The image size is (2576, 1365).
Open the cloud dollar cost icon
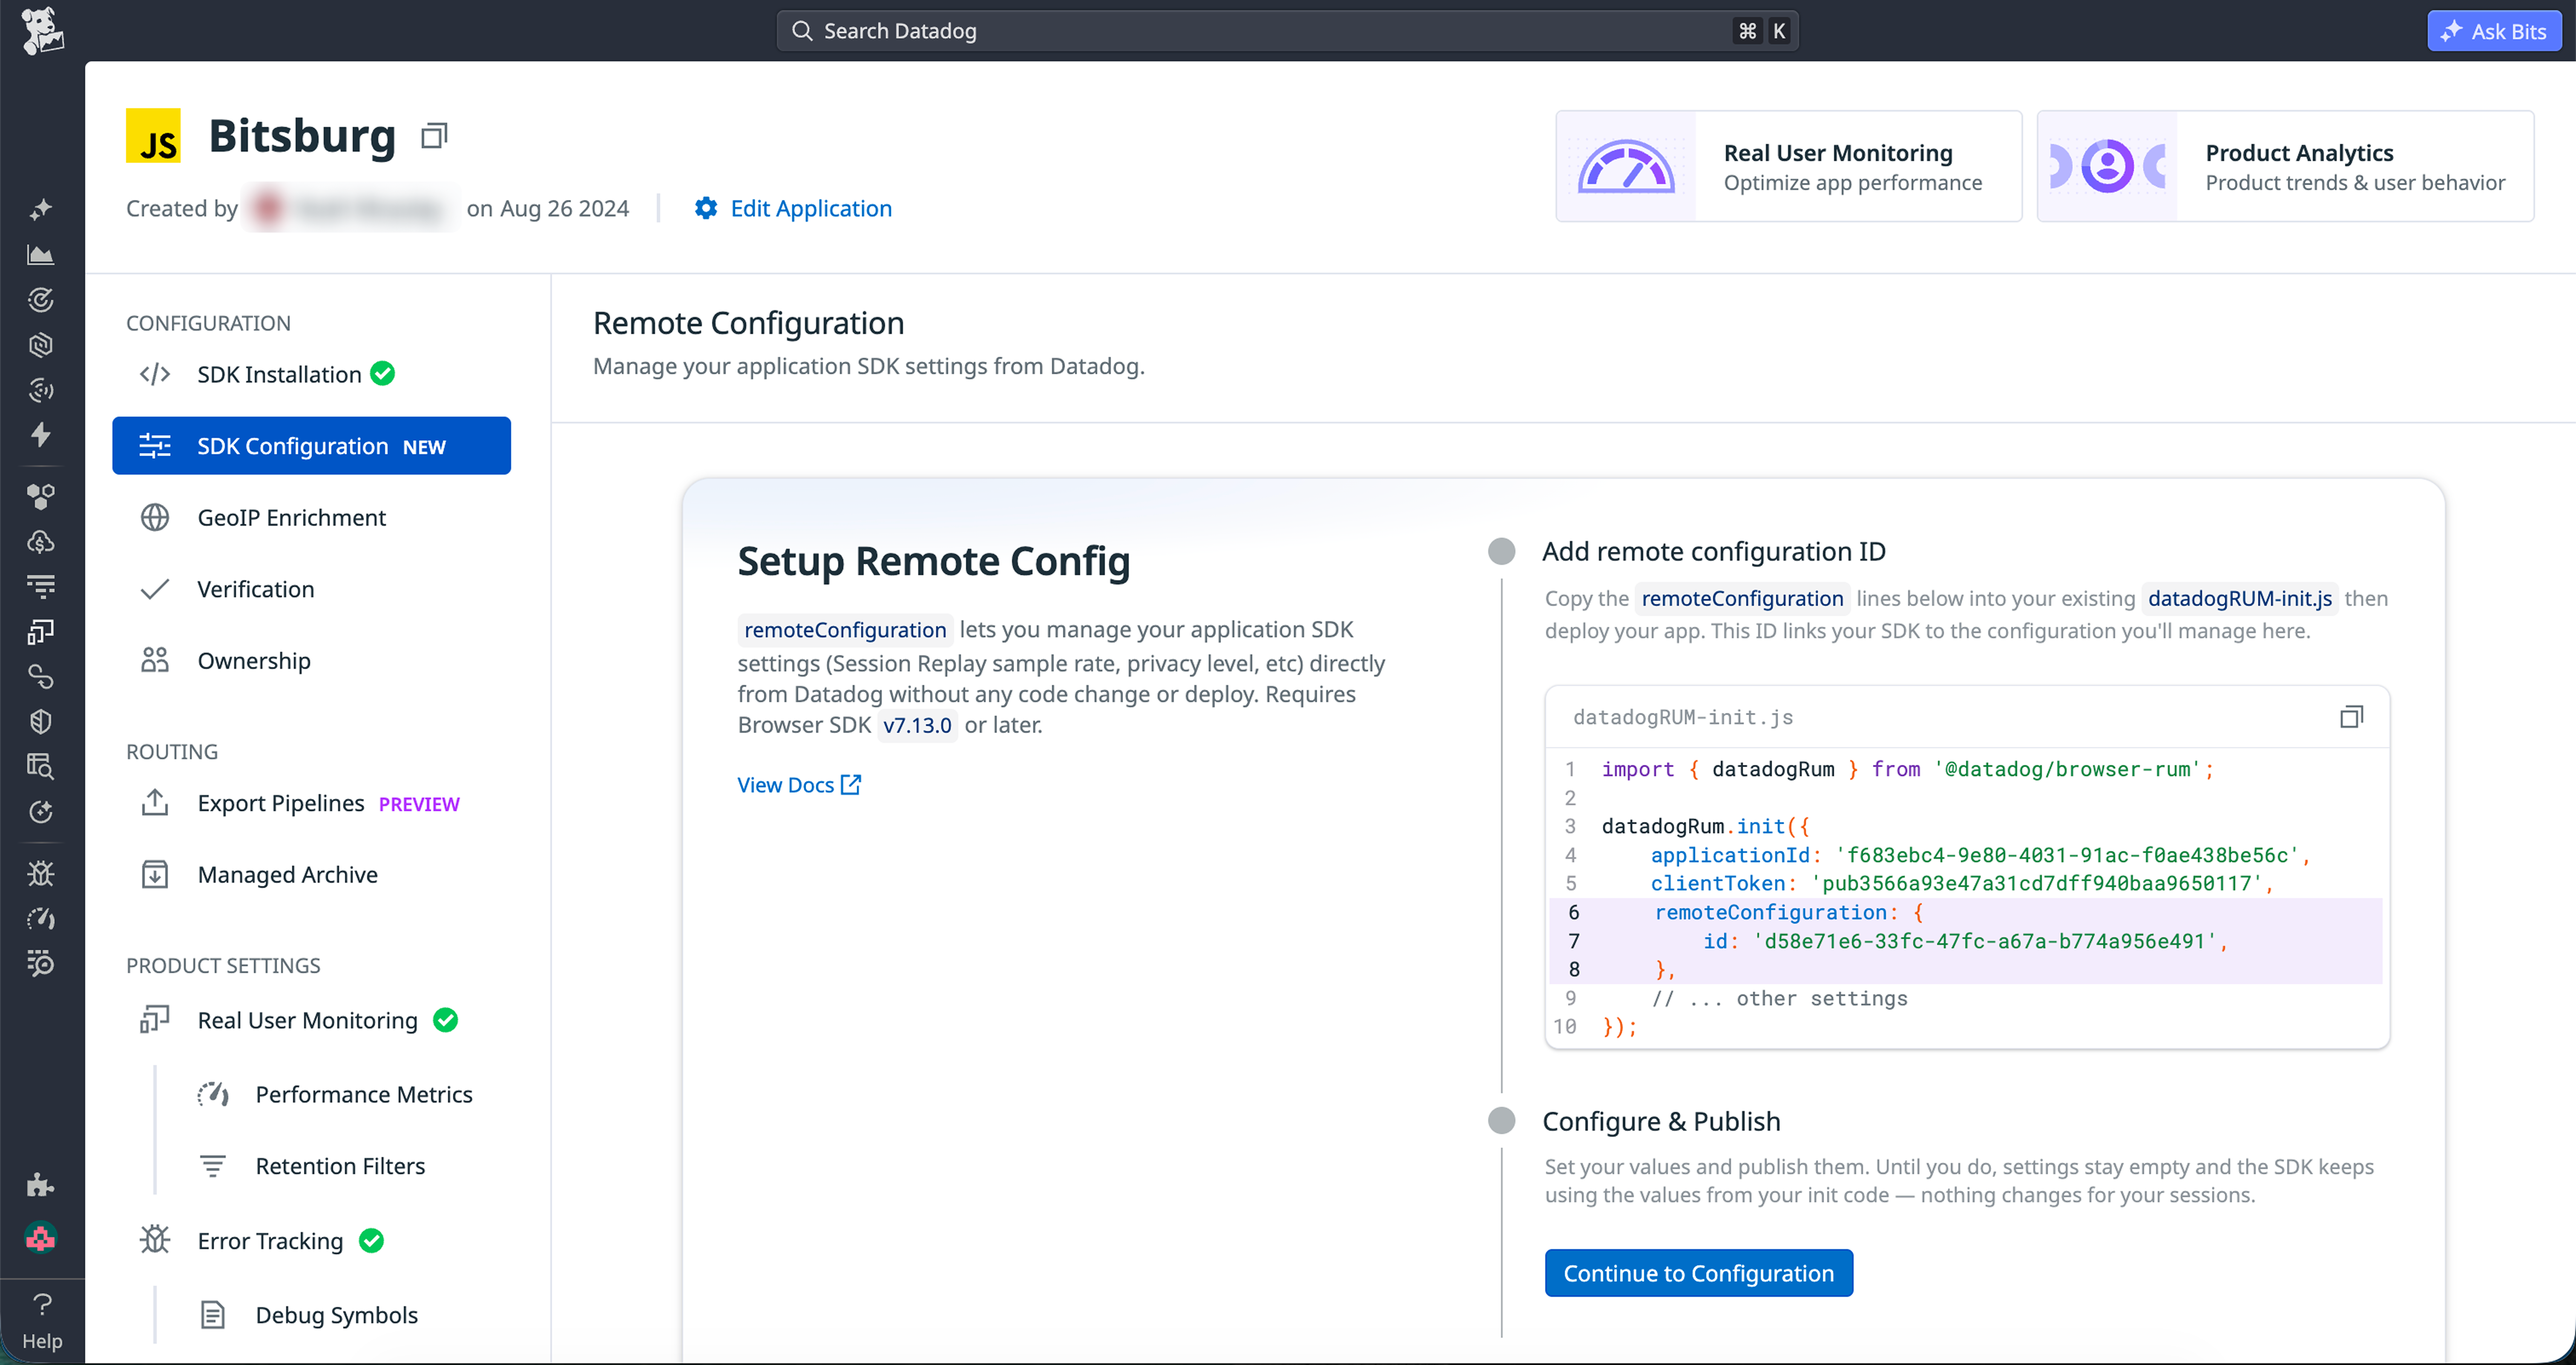[x=41, y=542]
